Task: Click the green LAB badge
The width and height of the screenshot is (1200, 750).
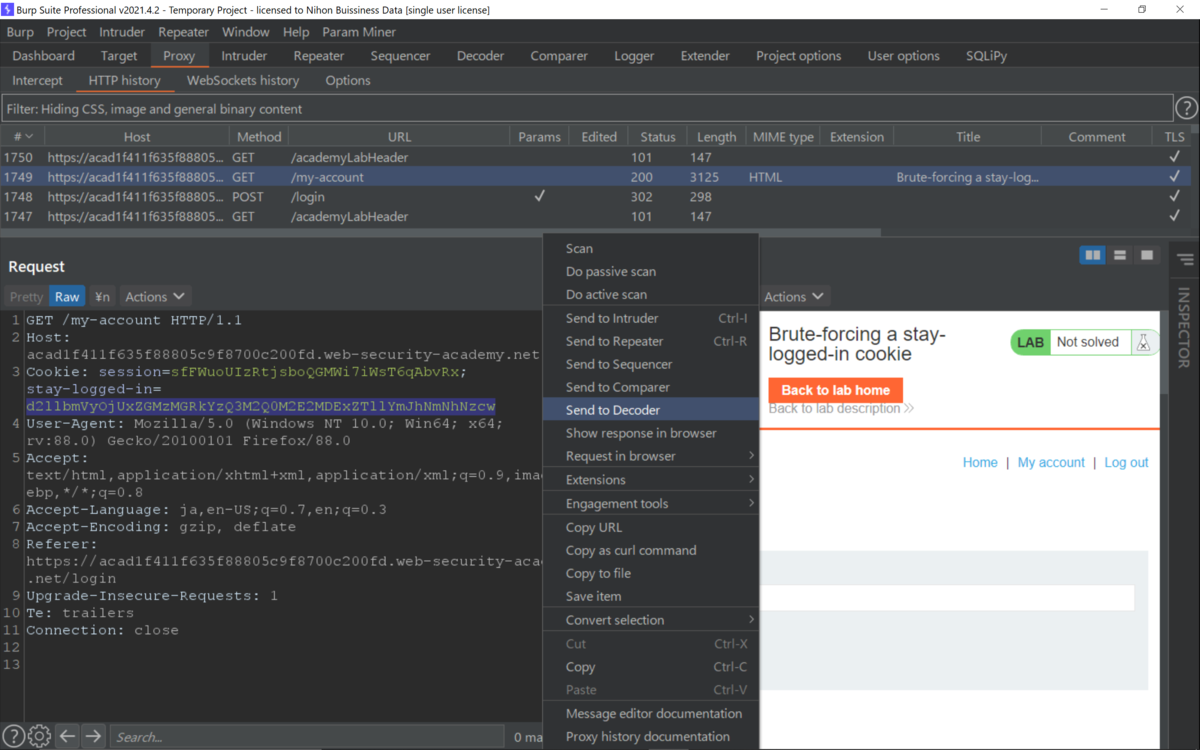Action: [1030, 342]
